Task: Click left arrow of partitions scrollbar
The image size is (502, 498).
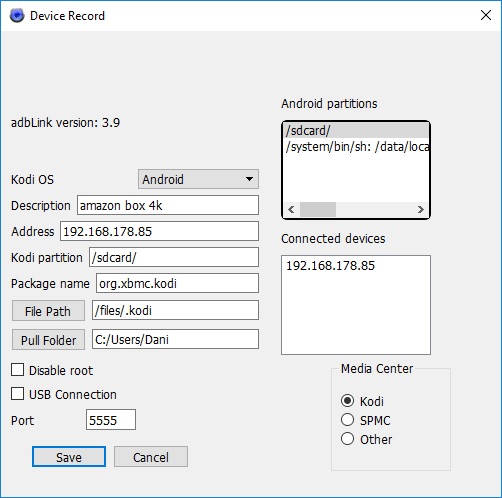Action: point(291,209)
